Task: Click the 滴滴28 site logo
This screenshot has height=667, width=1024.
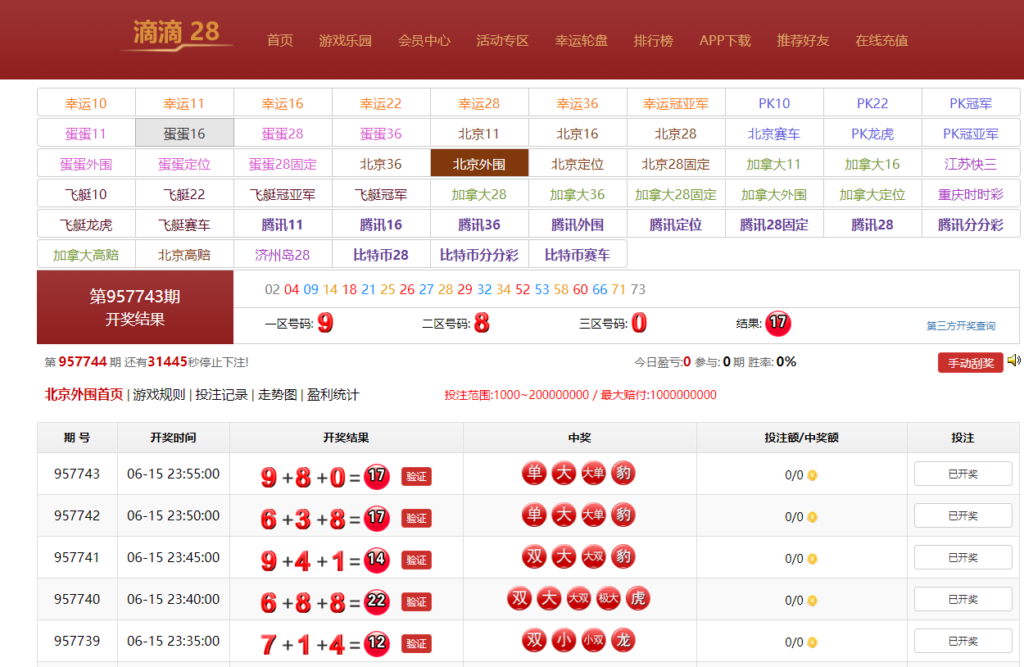Action: click(x=176, y=32)
